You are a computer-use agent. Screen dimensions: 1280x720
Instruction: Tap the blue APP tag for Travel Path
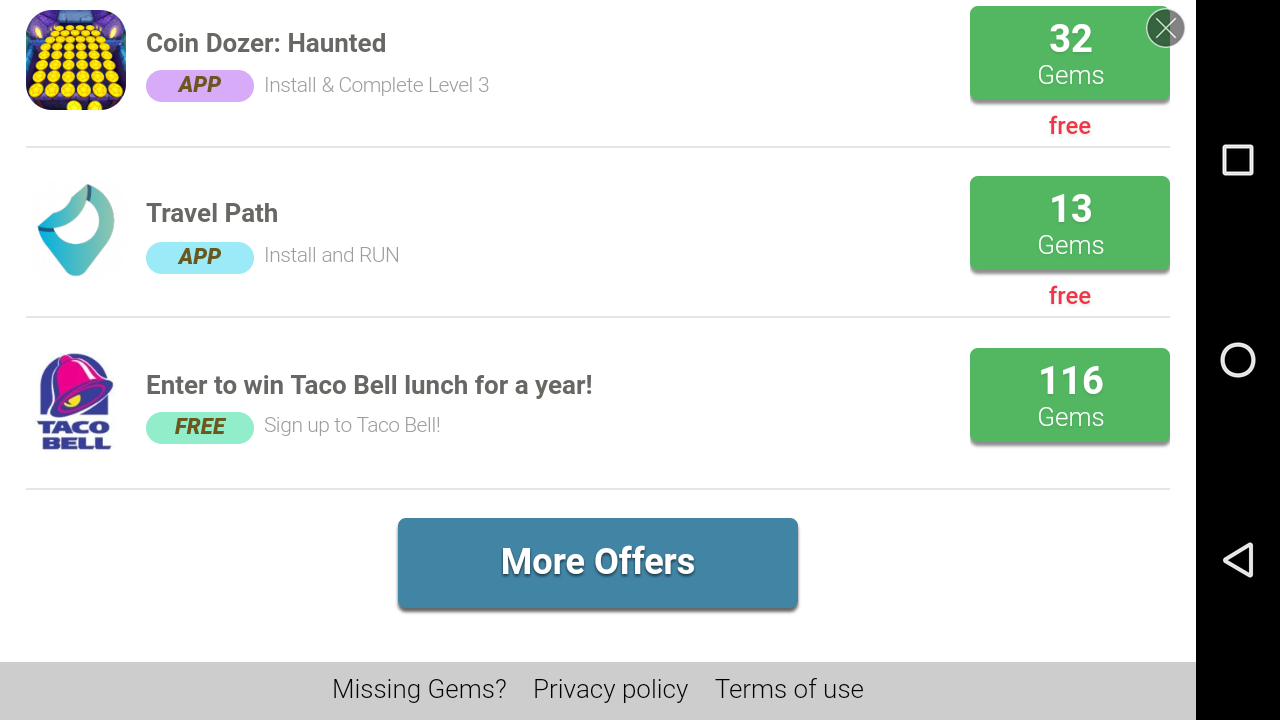[200, 257]
